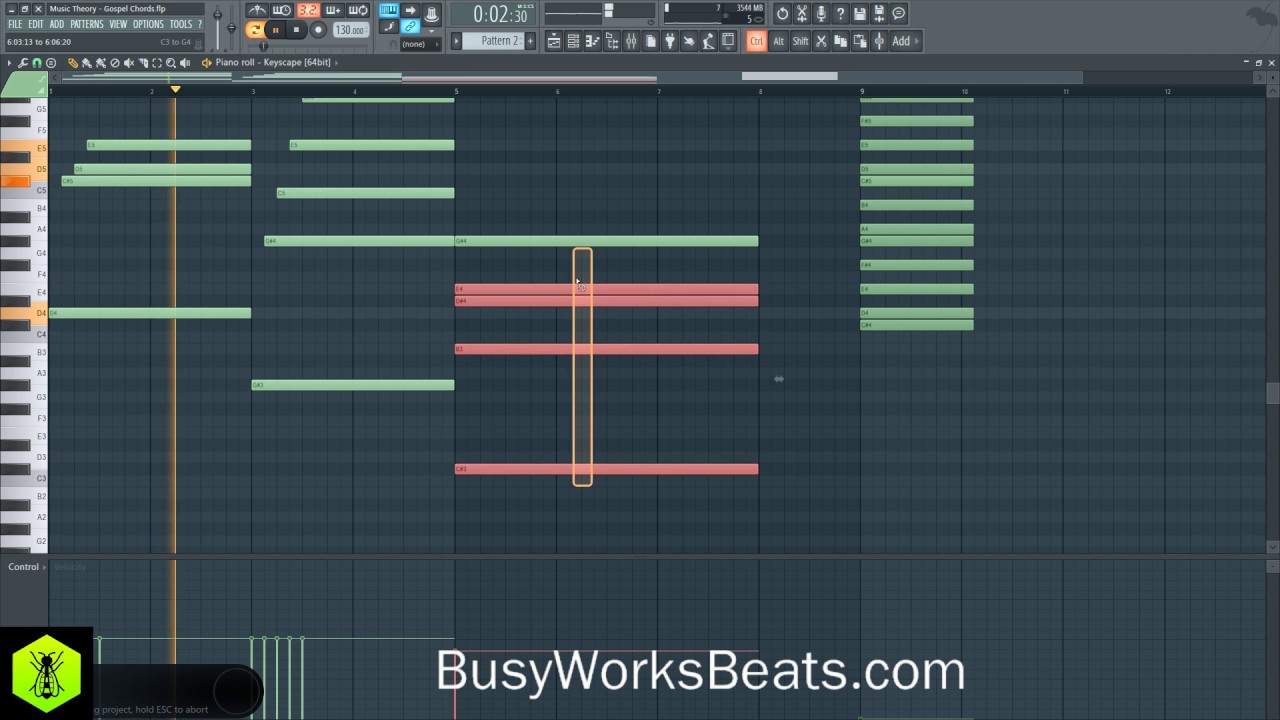Open the OPTIONS menu
Viewport: 1280px width, 720px height.
point(148,24)
